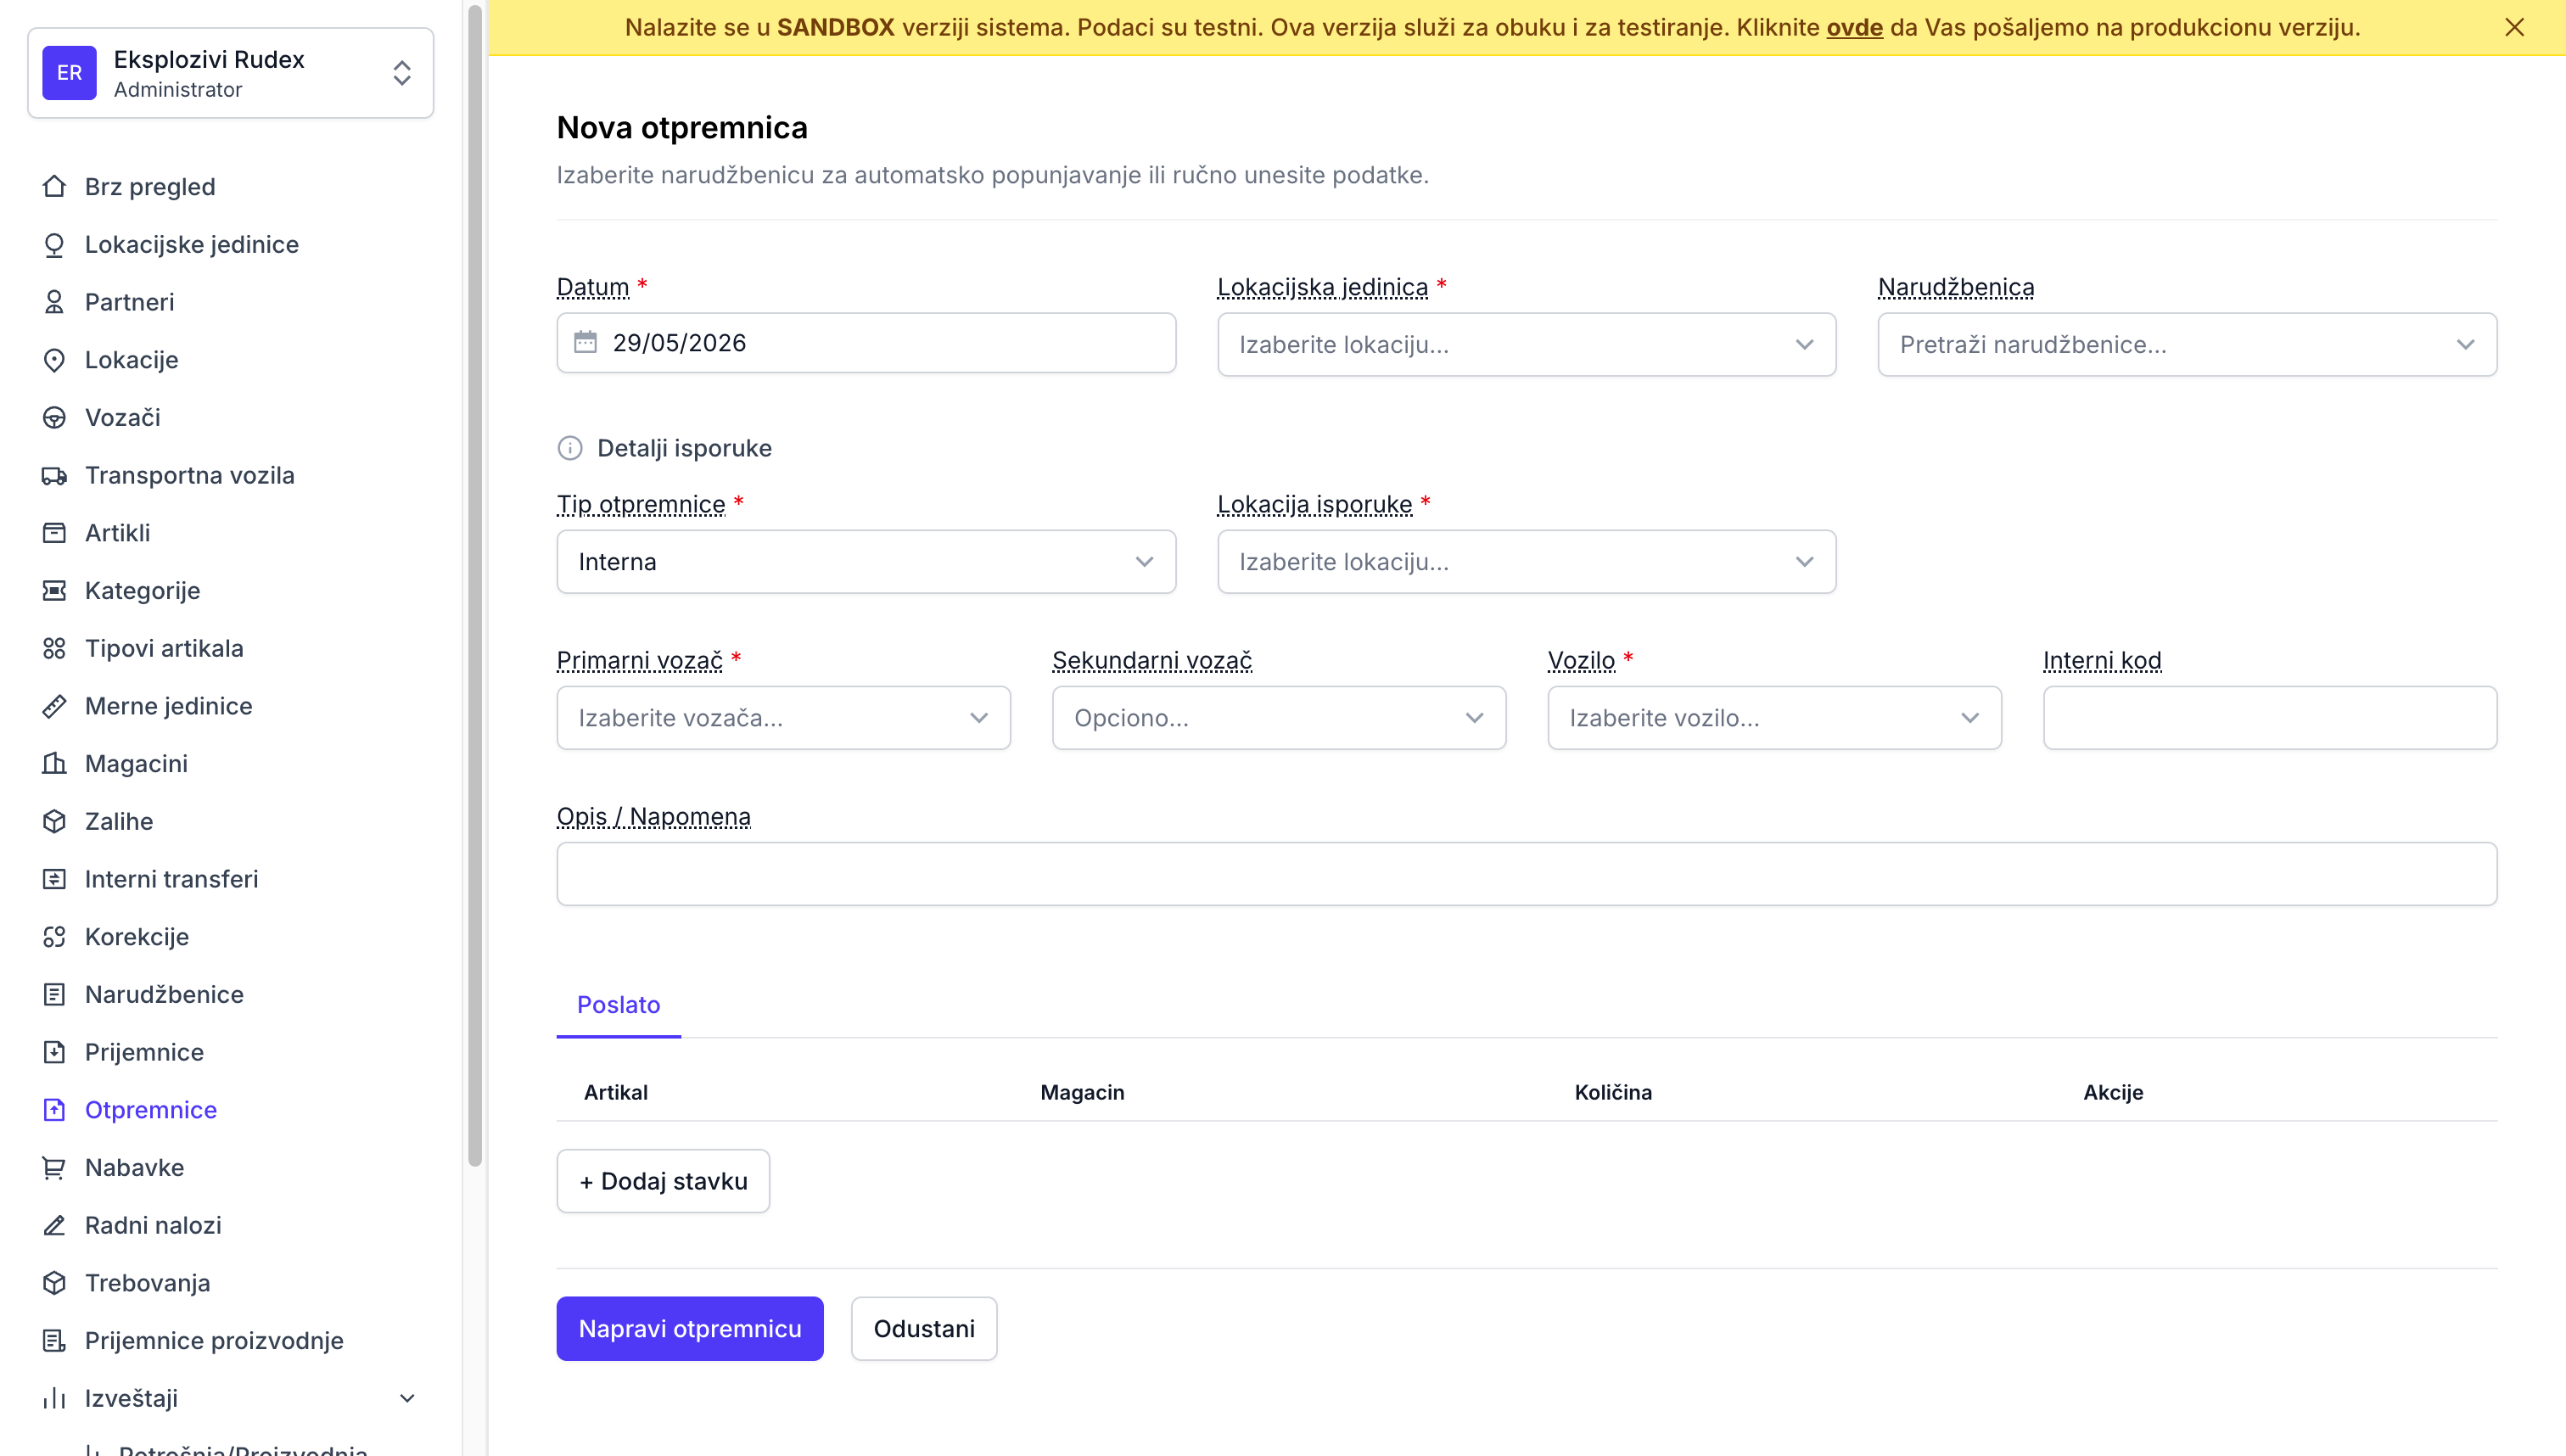Image resolution: width=2566 pixels, height=1456 pixels.
Task: Open Magacini in the sidebar
Action: click(136, 763)
